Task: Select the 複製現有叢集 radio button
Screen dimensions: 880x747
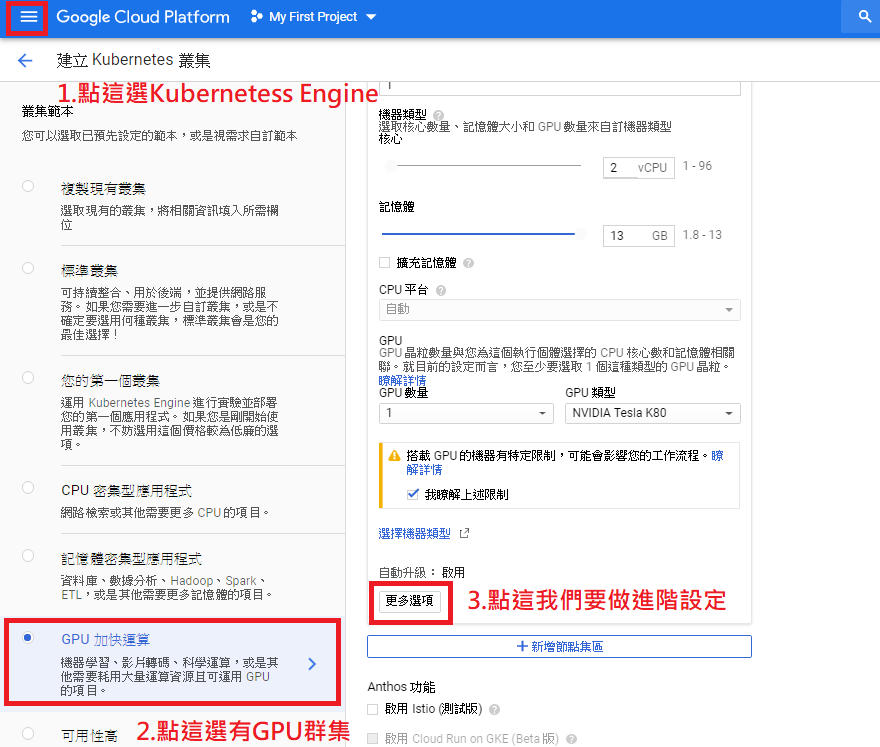Action: coord(28,186)
